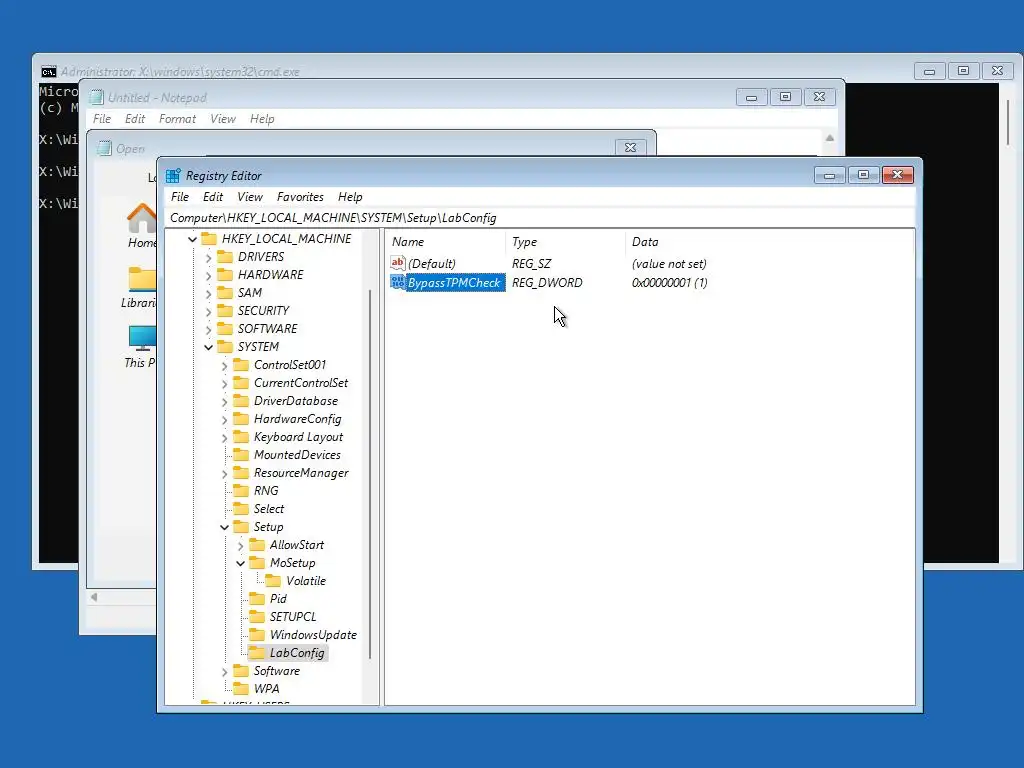Expand the ResourceManager key

pyautogui.click(x=225, y=473)
